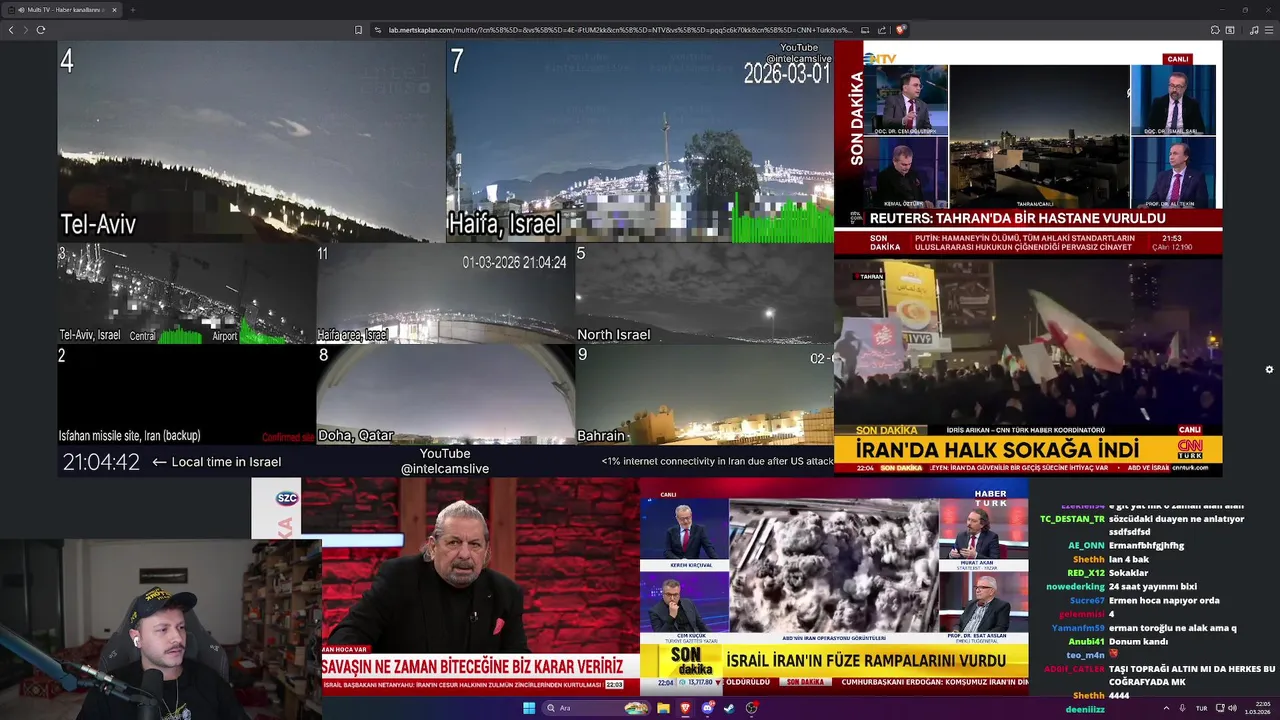1280x720 pixels.
Task: Bookmark this page with the bookmark icon
Action: coord(358,30)
